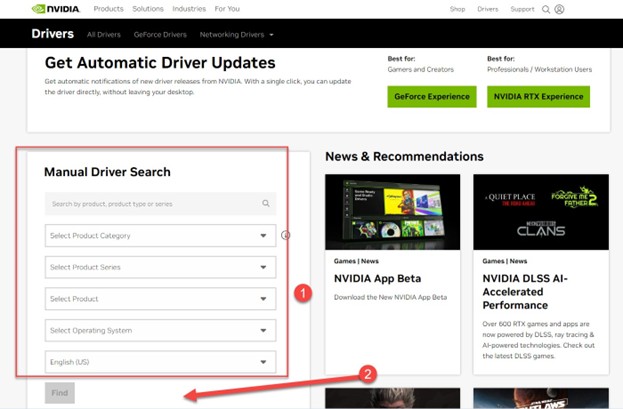
Task: Expand the Select Product dropdown
Action: point(160,299)
